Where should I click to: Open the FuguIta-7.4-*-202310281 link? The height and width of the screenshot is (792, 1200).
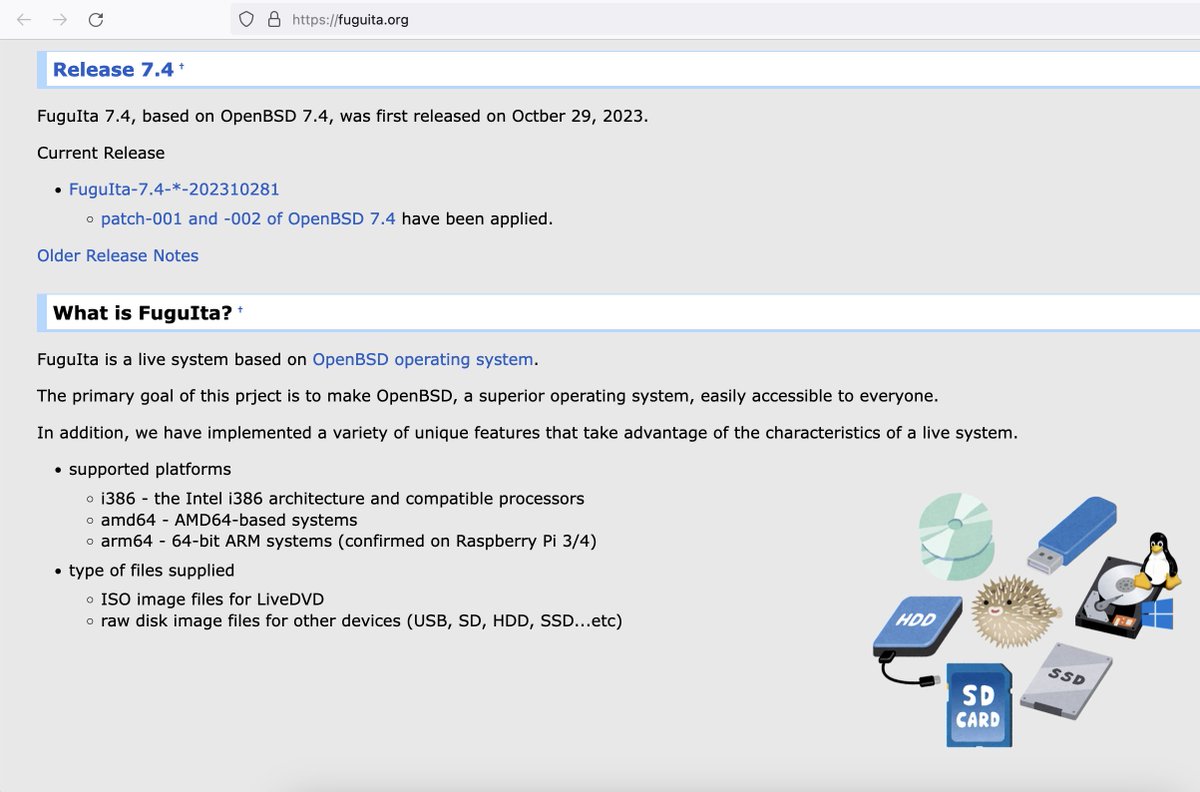(174, 189)
